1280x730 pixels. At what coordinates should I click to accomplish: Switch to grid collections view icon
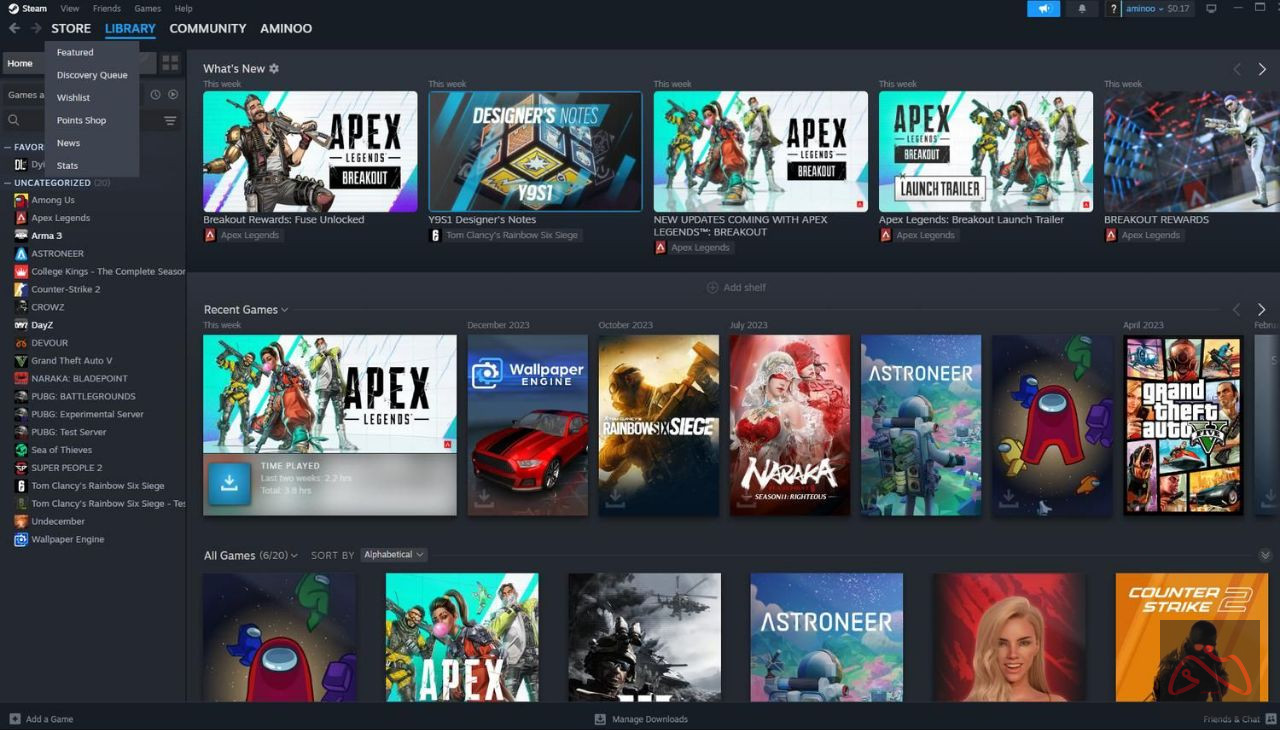pos(170,63)
